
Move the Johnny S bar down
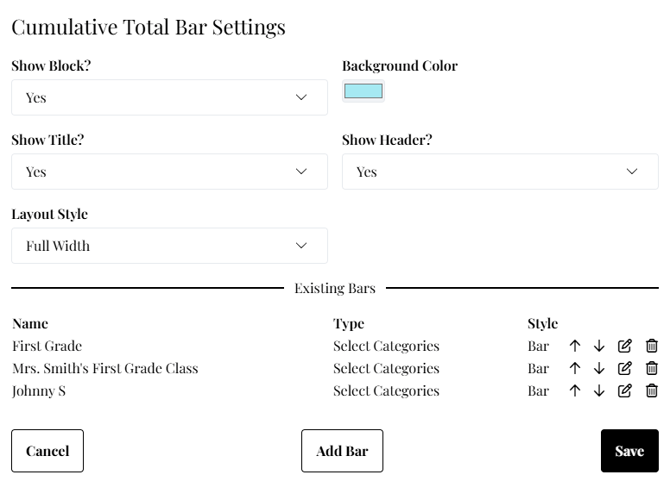tap(599, 390)
